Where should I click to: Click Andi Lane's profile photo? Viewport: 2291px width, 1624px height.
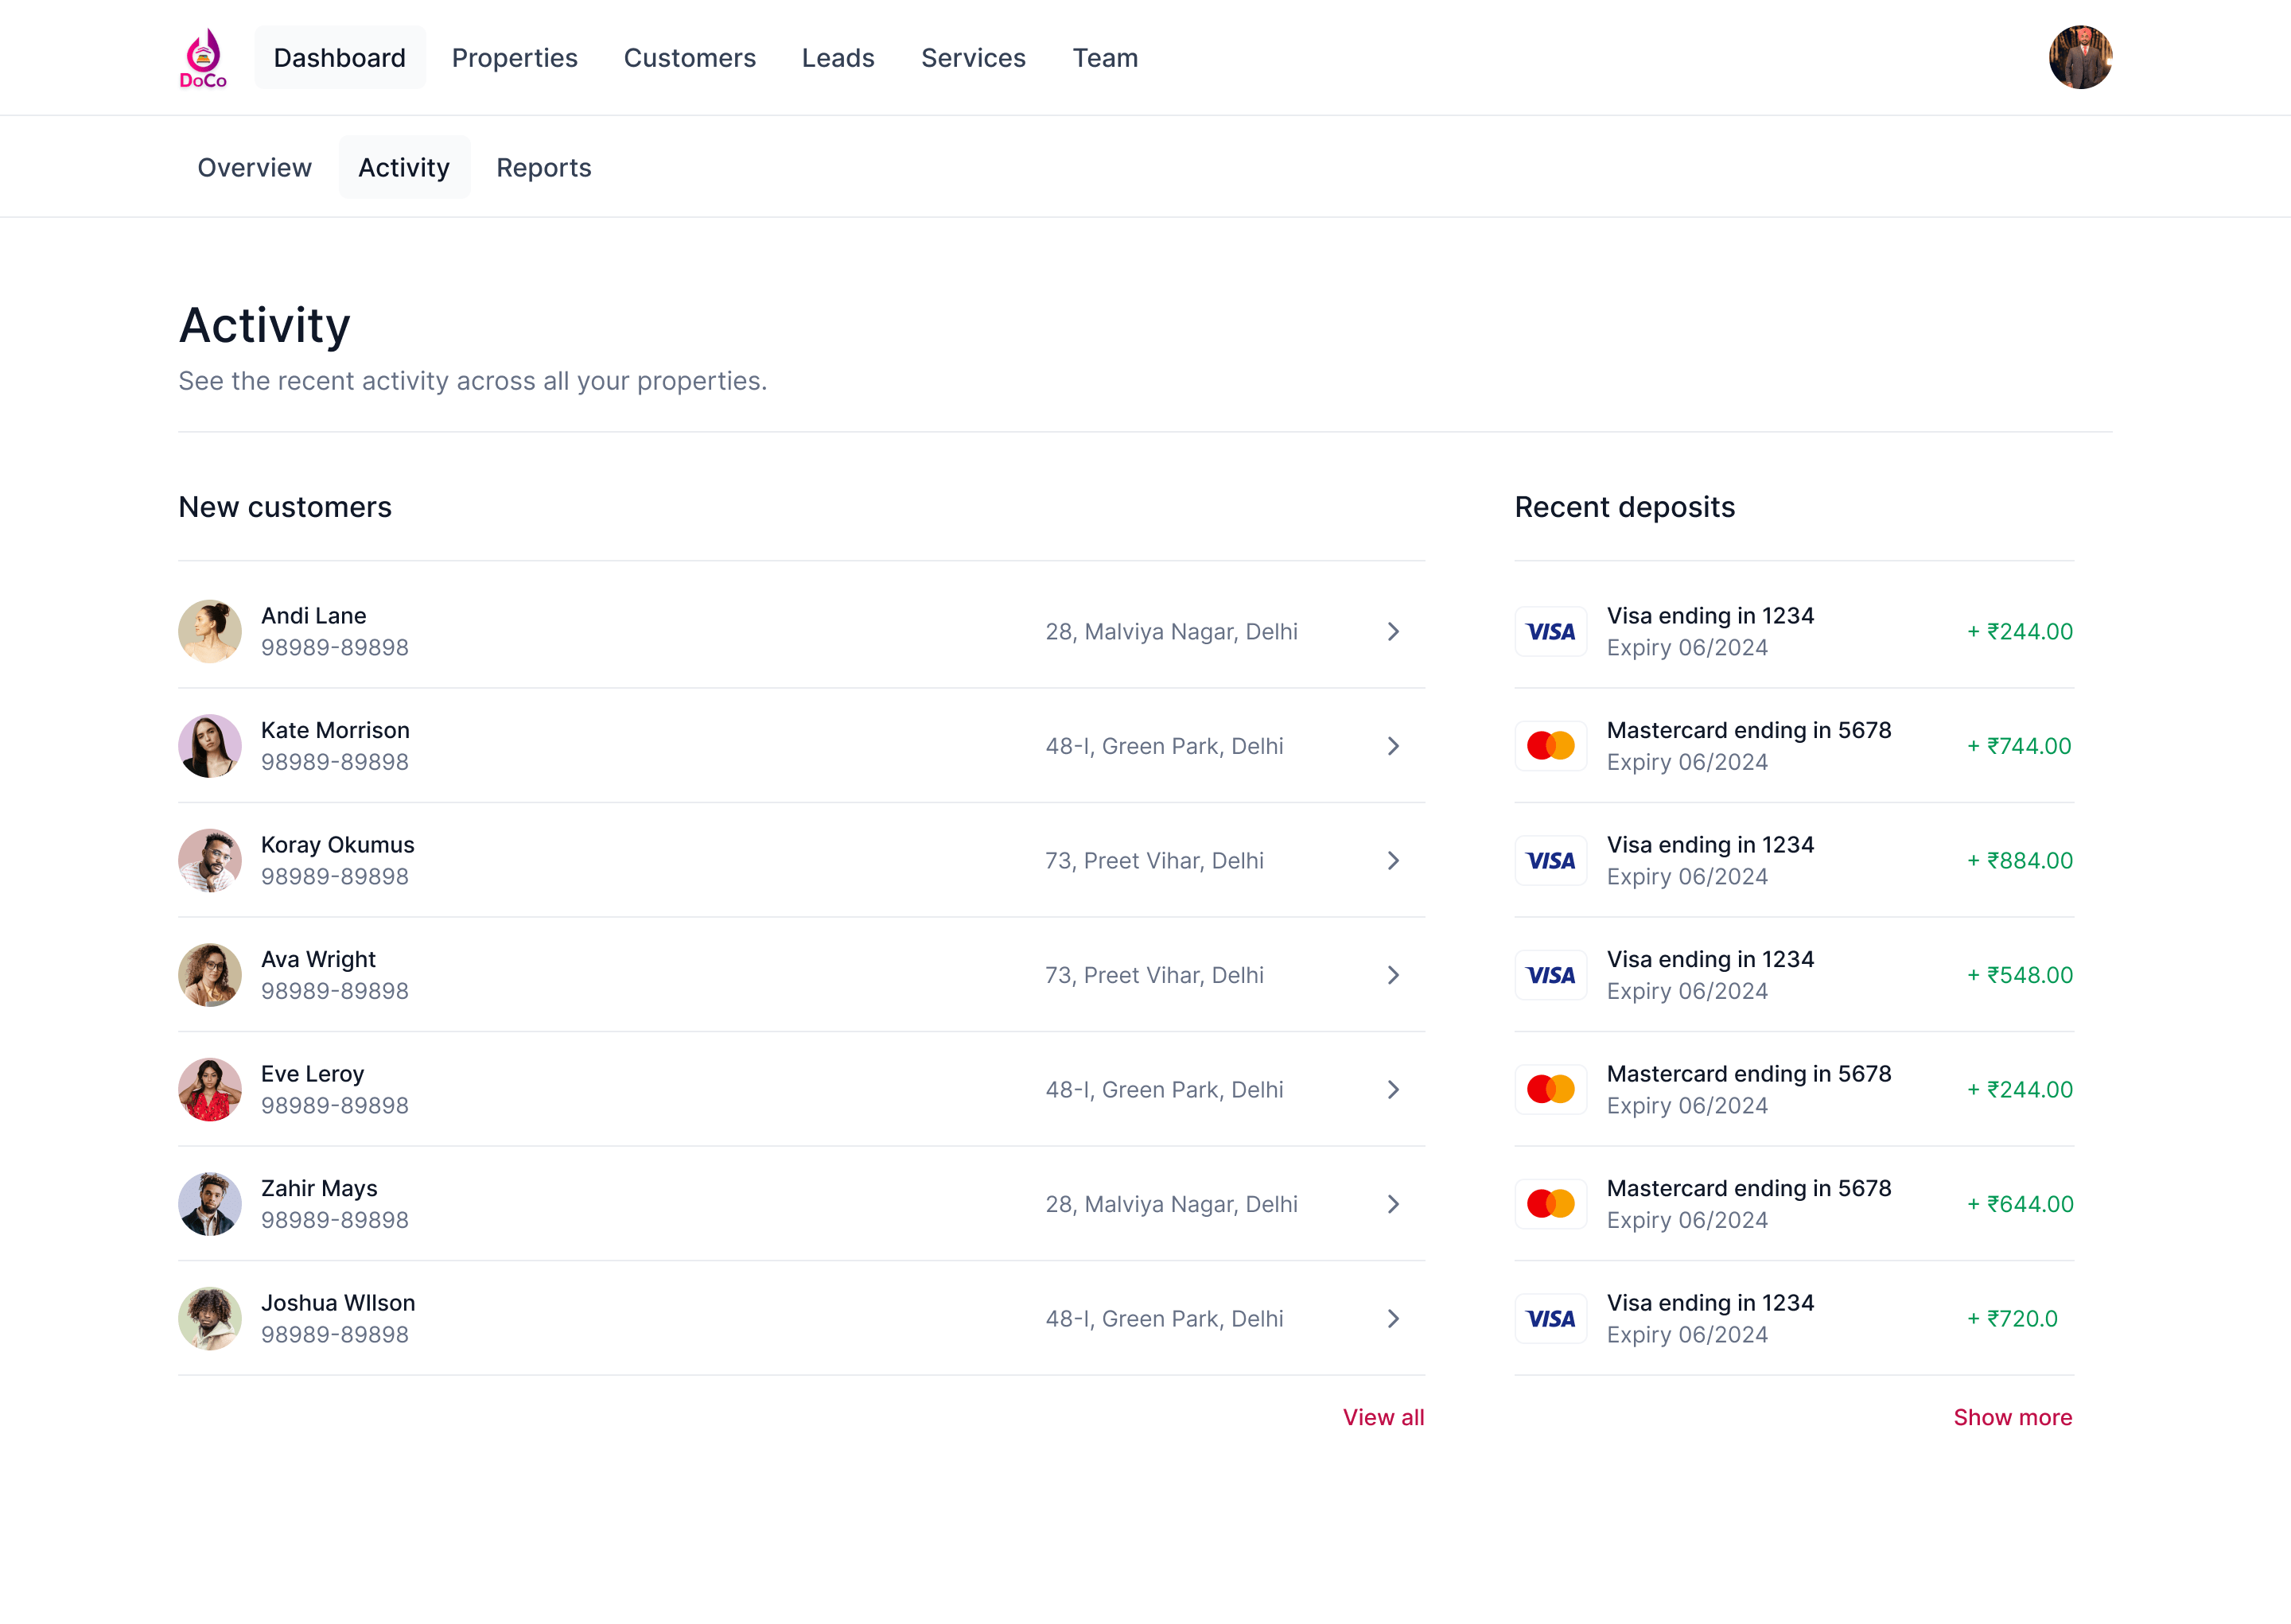(x=210, y=631)
